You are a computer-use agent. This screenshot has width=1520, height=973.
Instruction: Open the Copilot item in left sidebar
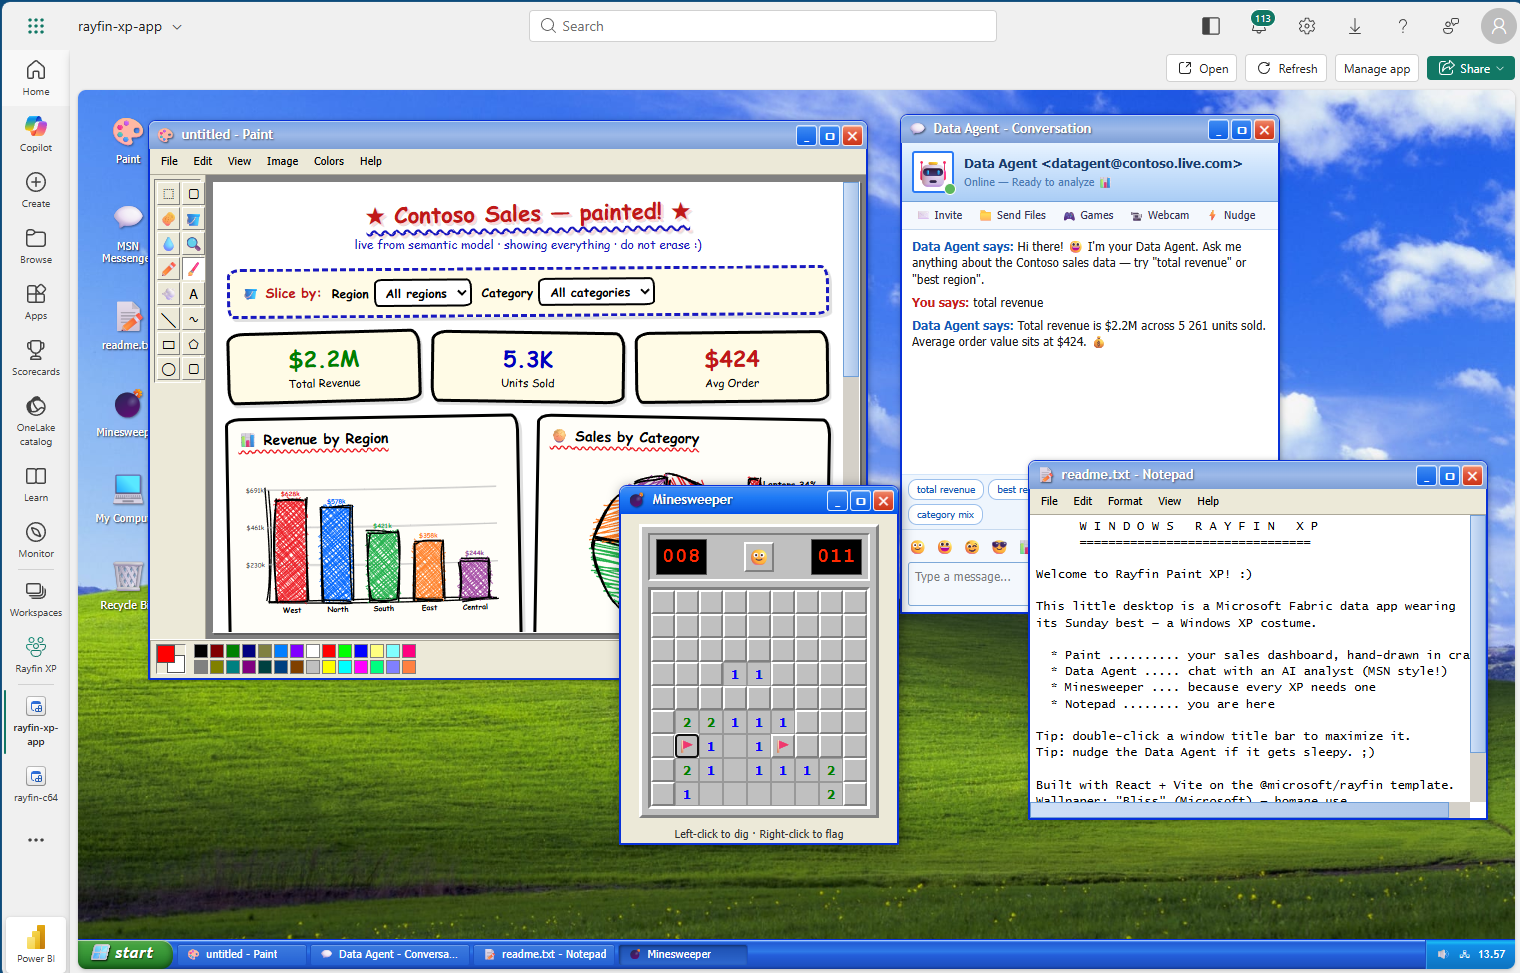tap(36, 133)
